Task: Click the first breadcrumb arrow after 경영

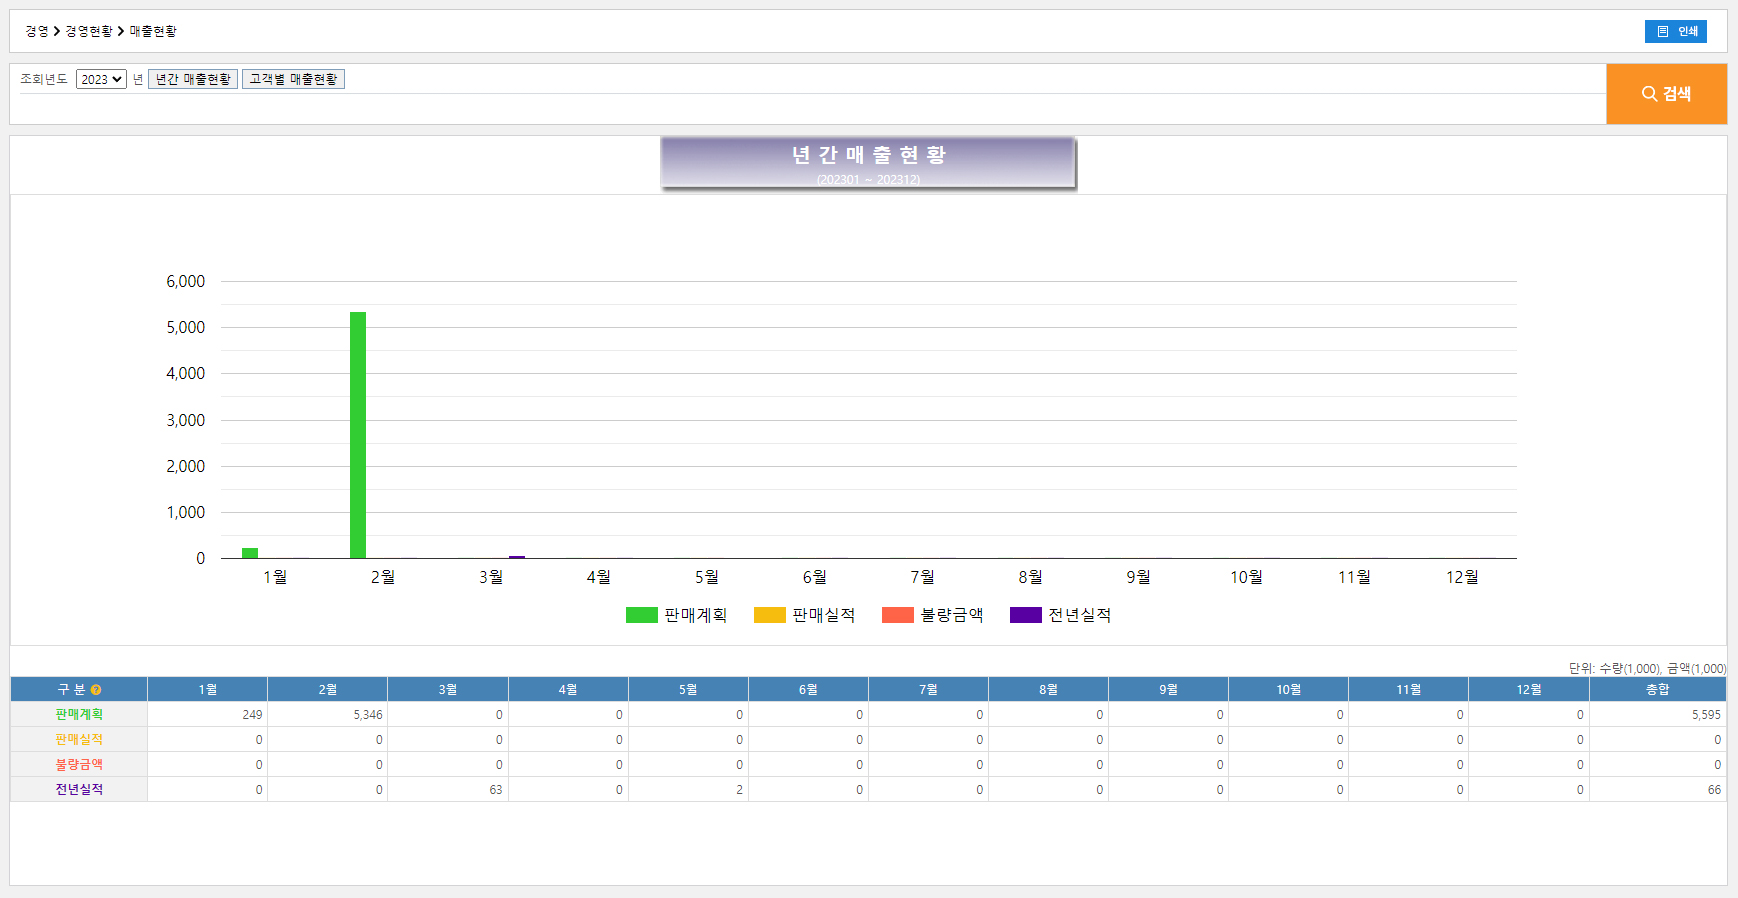Action: point(57,32)
